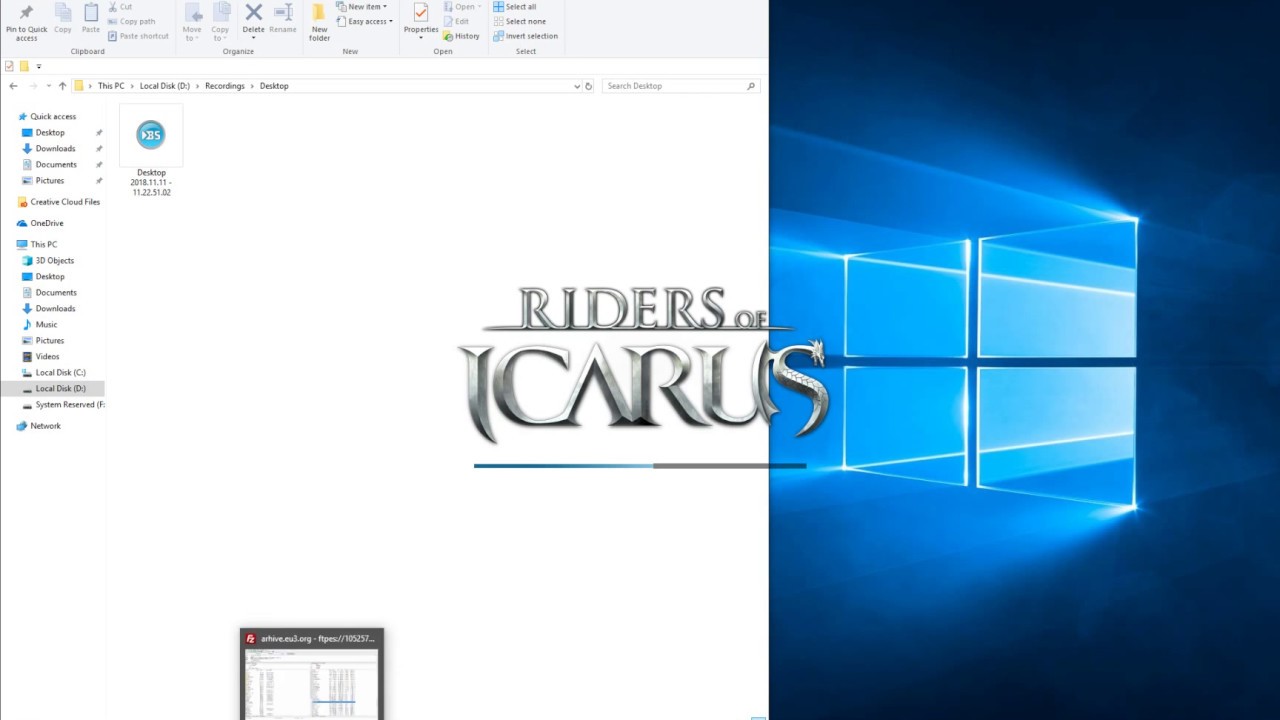Click the arhive.eu3.org FileZilla preview title
The width and height of the screenshot is (1280, 720).
click(317, 638)
